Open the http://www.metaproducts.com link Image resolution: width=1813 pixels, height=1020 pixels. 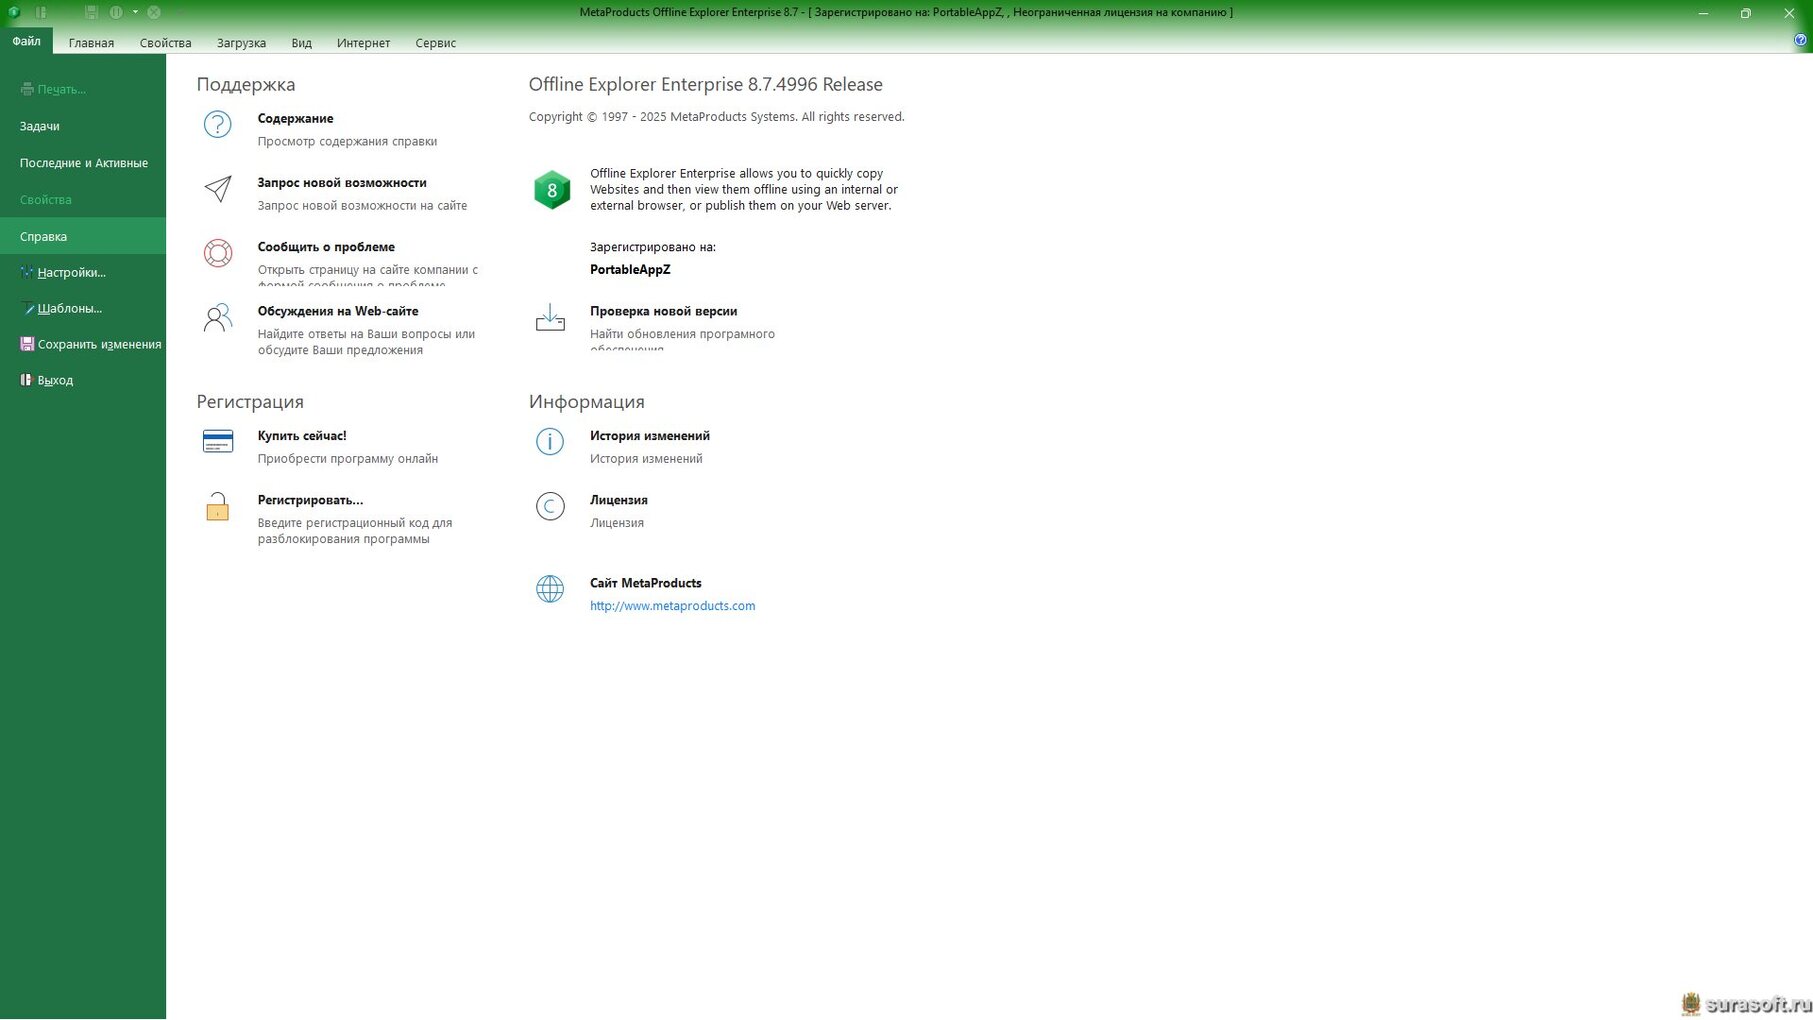(x=672, y=605)
